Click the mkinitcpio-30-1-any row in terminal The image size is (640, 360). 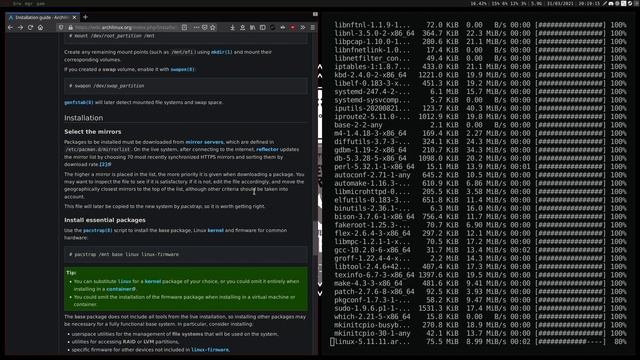(x=480, y=333)
